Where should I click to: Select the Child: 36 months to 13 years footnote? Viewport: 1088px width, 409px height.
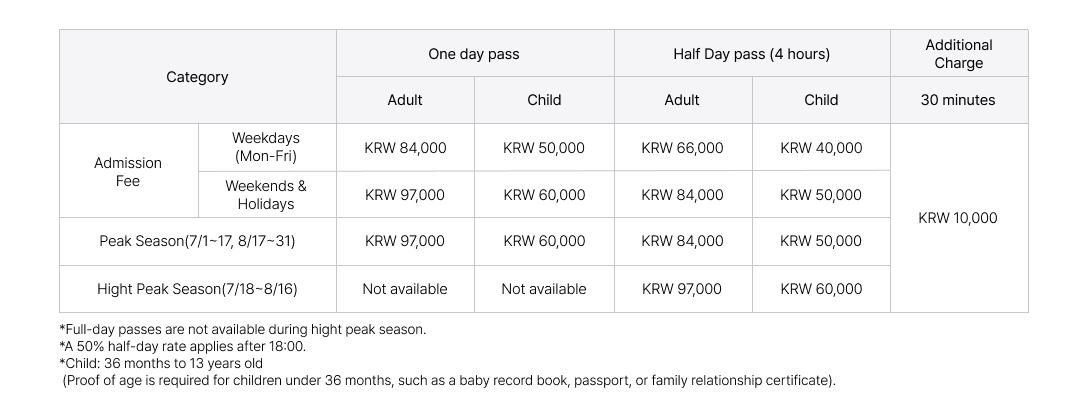click(161, 363)
